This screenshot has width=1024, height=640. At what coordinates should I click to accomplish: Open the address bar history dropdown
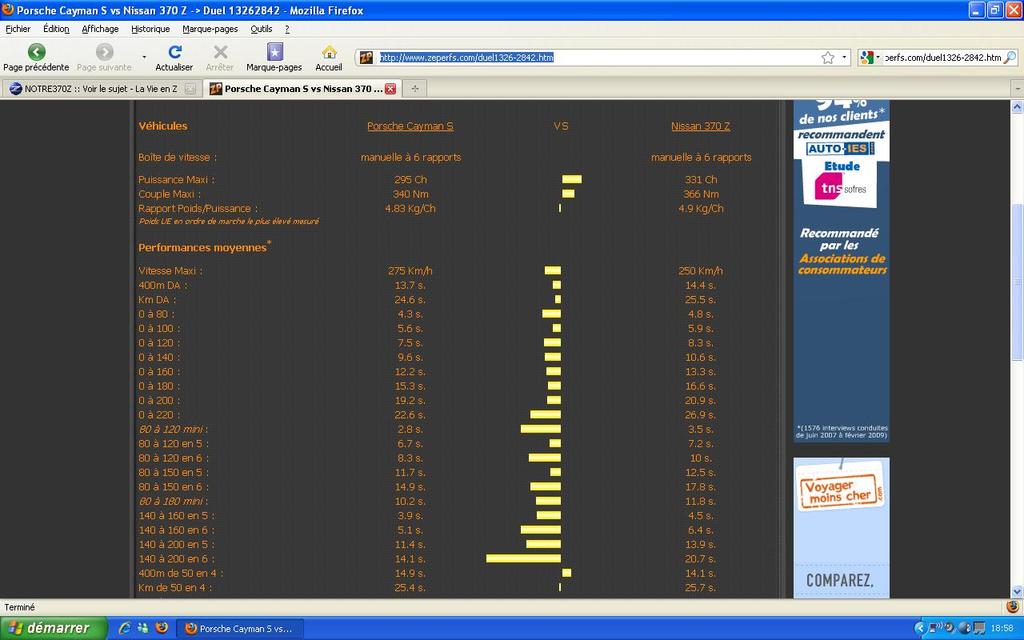click(x=844, y=58)
